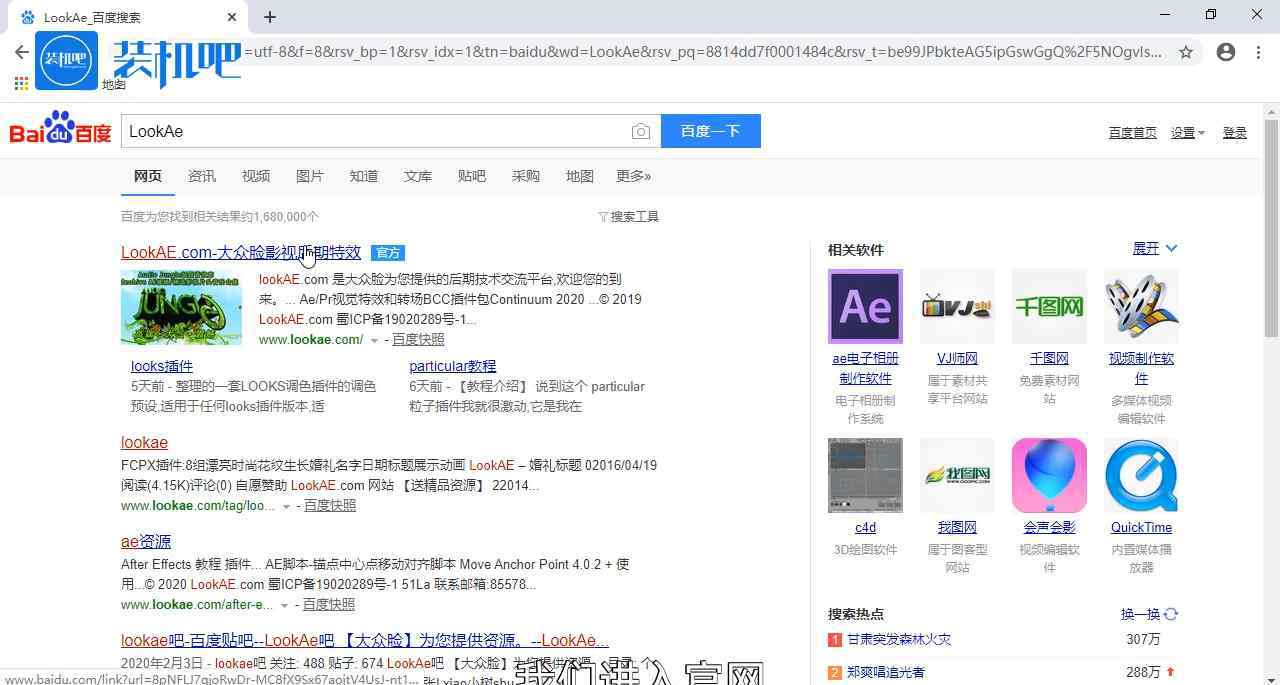Open the Chrome three-dot menu
This screenshot has height=685, width=1280.
click(1258, 52)
